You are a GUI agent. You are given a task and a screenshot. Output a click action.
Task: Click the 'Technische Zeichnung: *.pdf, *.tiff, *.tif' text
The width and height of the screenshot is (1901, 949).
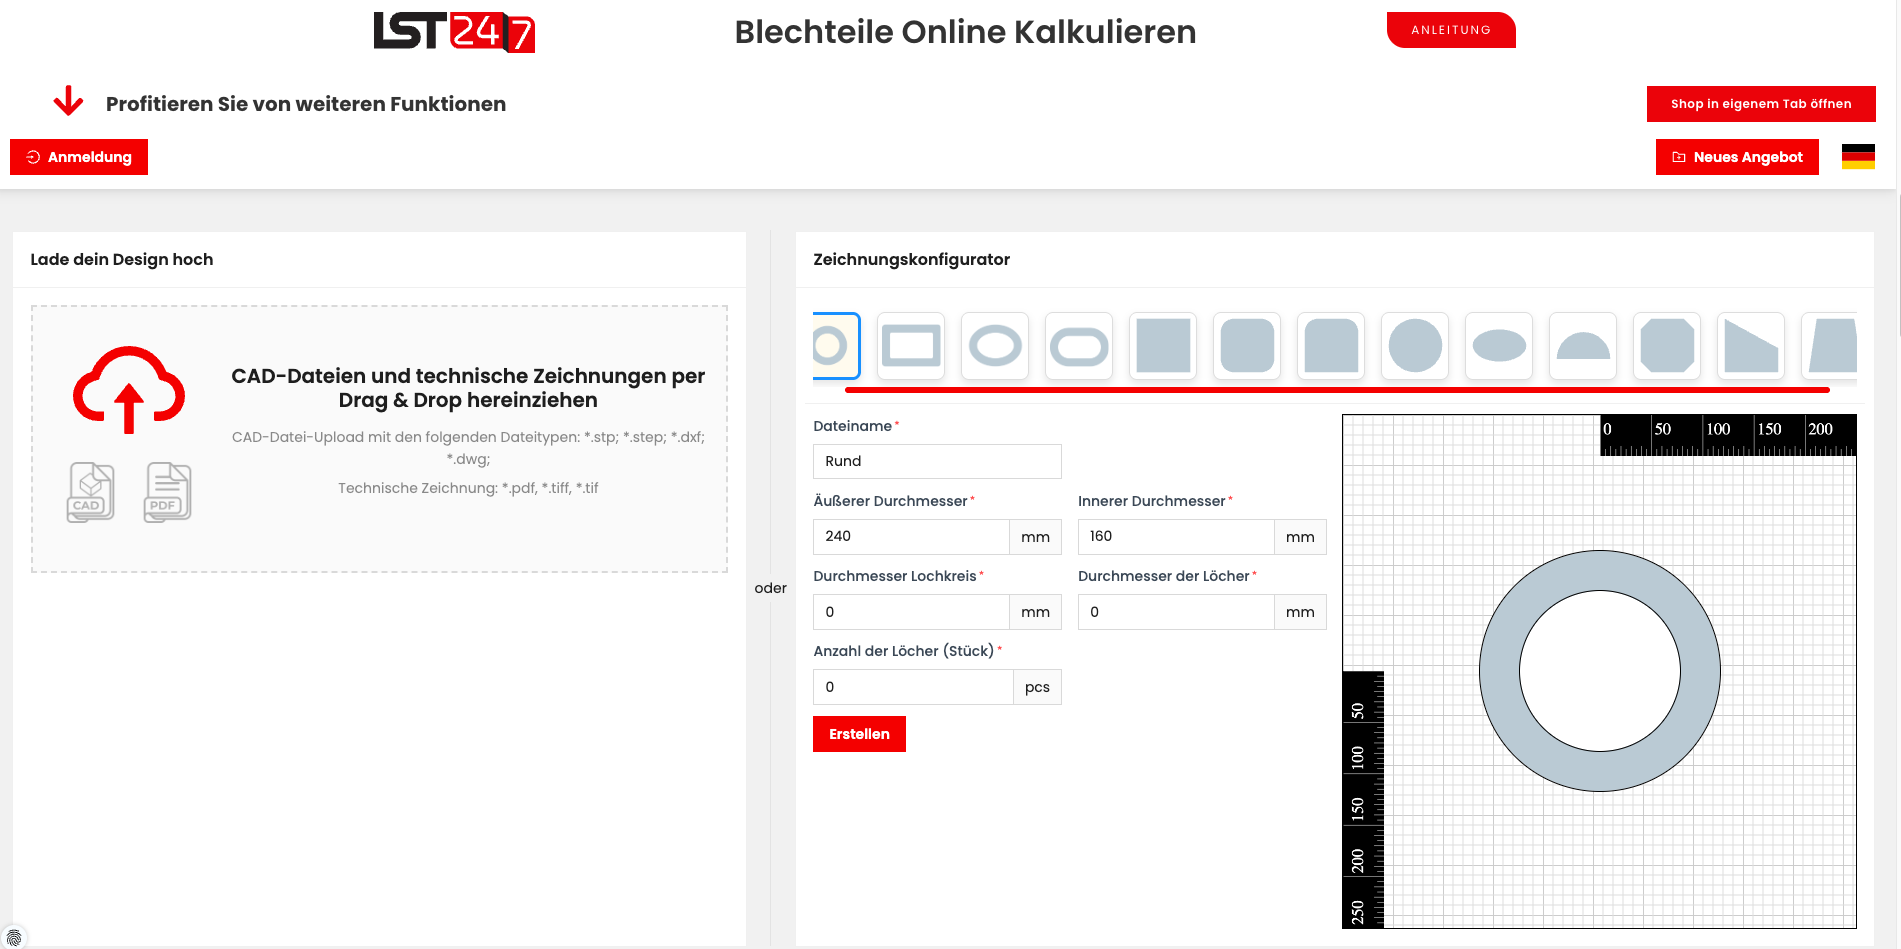pyautogui.click(x=468, y=488)
